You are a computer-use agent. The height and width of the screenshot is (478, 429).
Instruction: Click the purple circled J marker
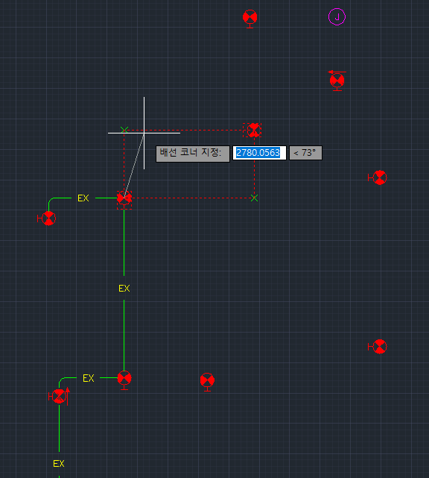click(x=337, y=17)
